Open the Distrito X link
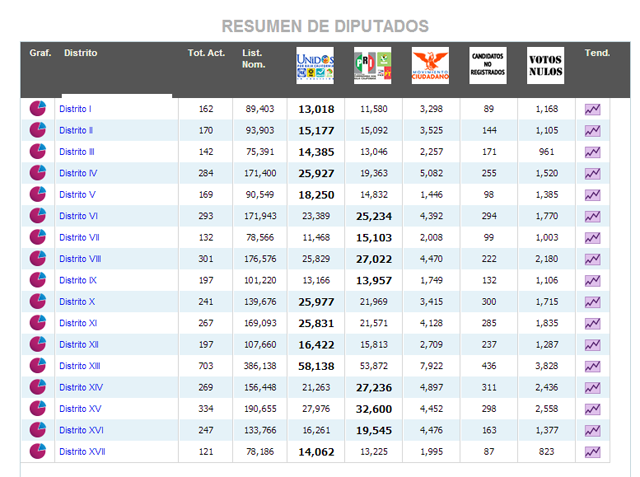The image size is (640, 477). (77, 302)
